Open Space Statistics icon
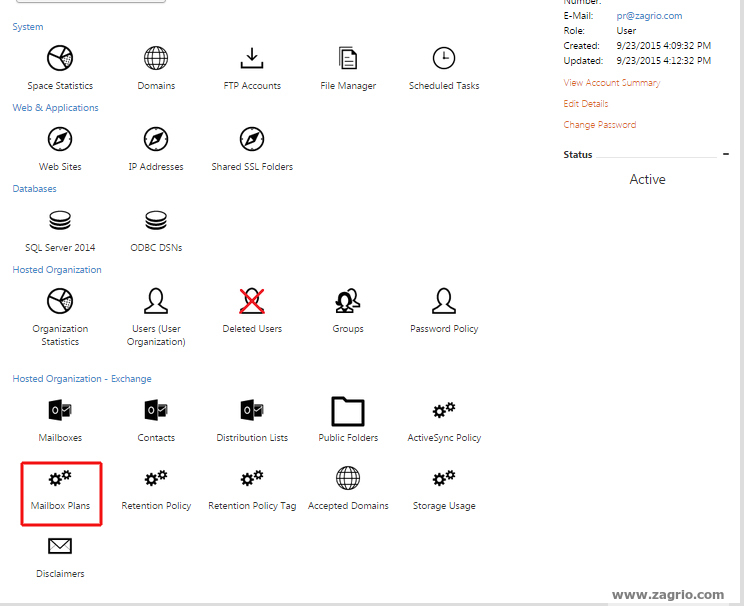 click(x=60, y=58)
